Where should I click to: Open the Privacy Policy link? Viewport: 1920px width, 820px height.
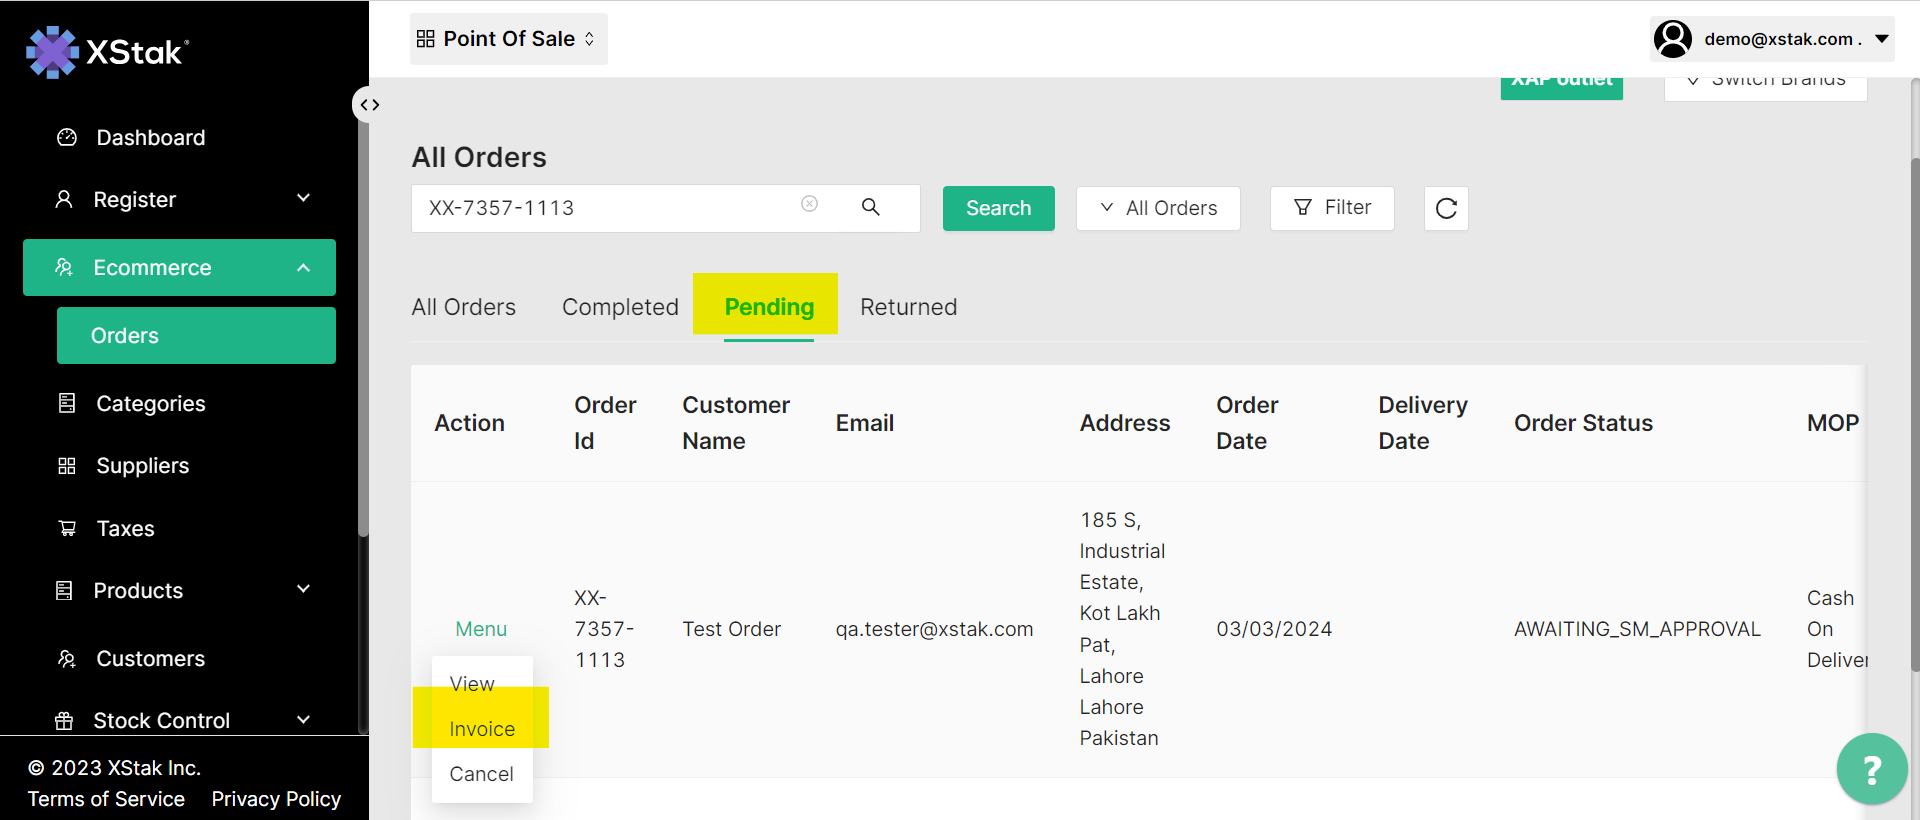click(x=276, y=799)
